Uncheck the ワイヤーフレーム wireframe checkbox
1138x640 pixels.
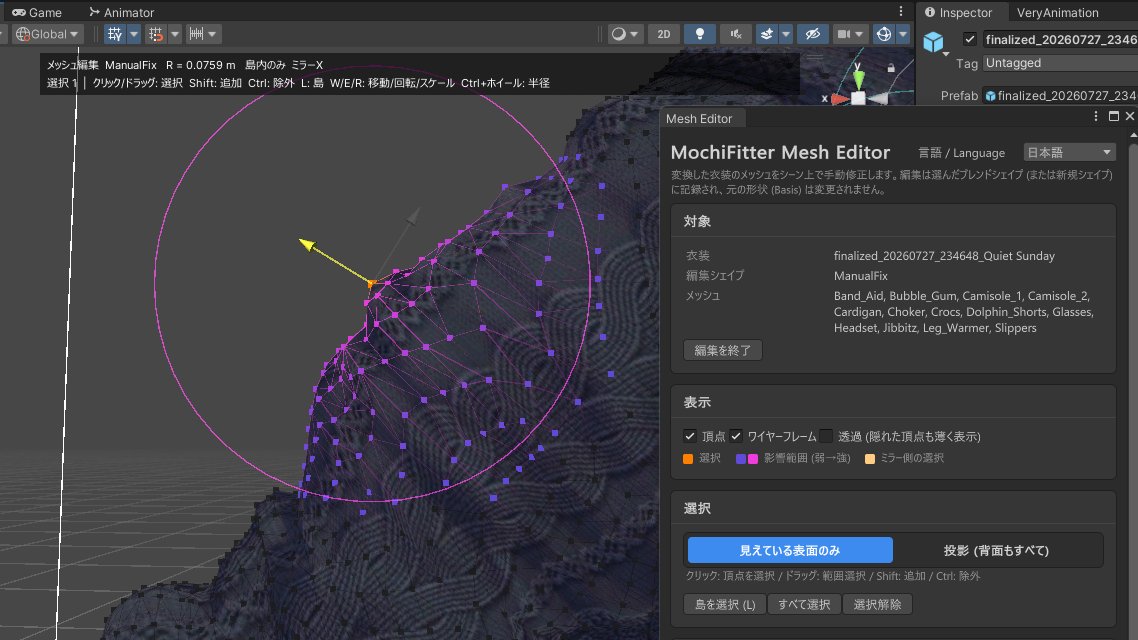(x=736, y=436)
